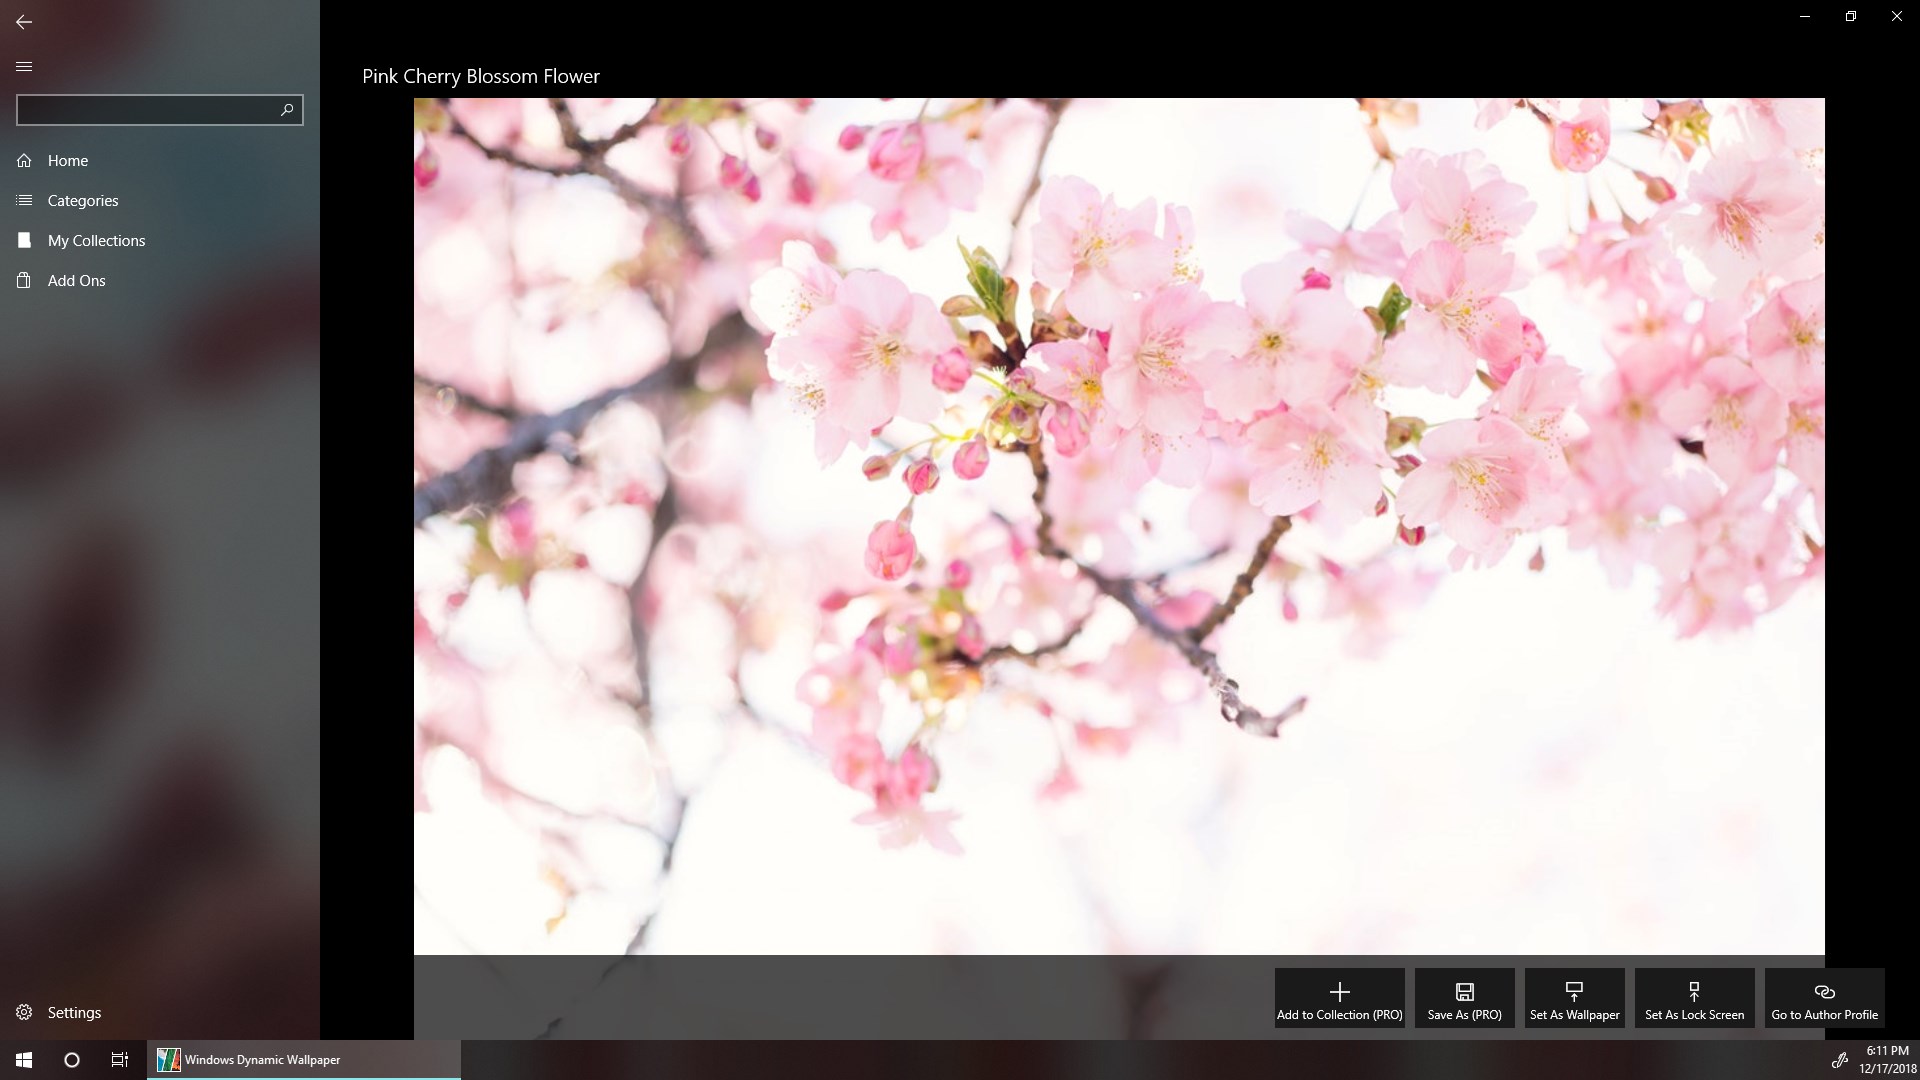Open Settings via gear icon
This screenshot has width=1920, height=1080.
click(x=24, y=1012)
